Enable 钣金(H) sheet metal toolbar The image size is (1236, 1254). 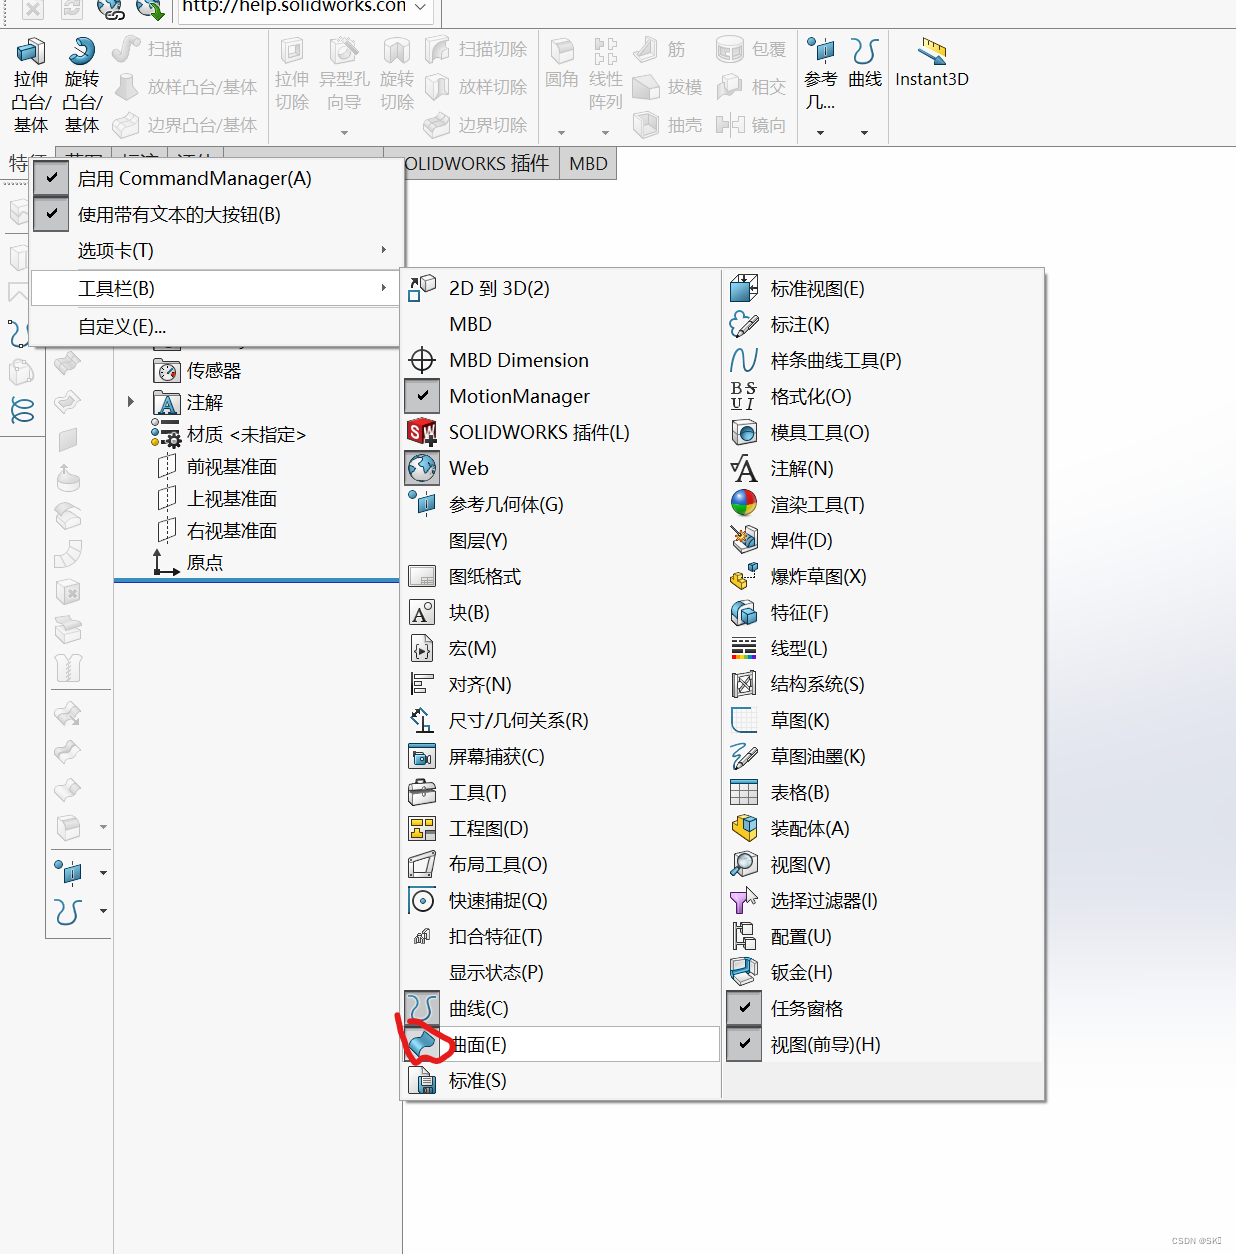click(x=883, y=972)
